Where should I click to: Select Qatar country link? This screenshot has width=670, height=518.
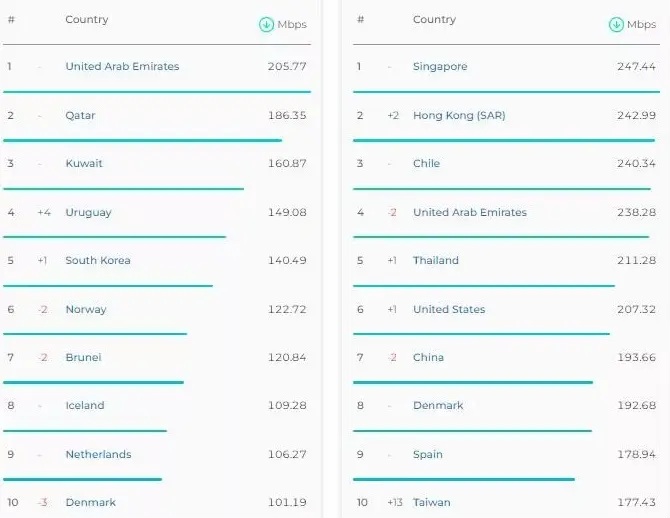click(80, 116)
